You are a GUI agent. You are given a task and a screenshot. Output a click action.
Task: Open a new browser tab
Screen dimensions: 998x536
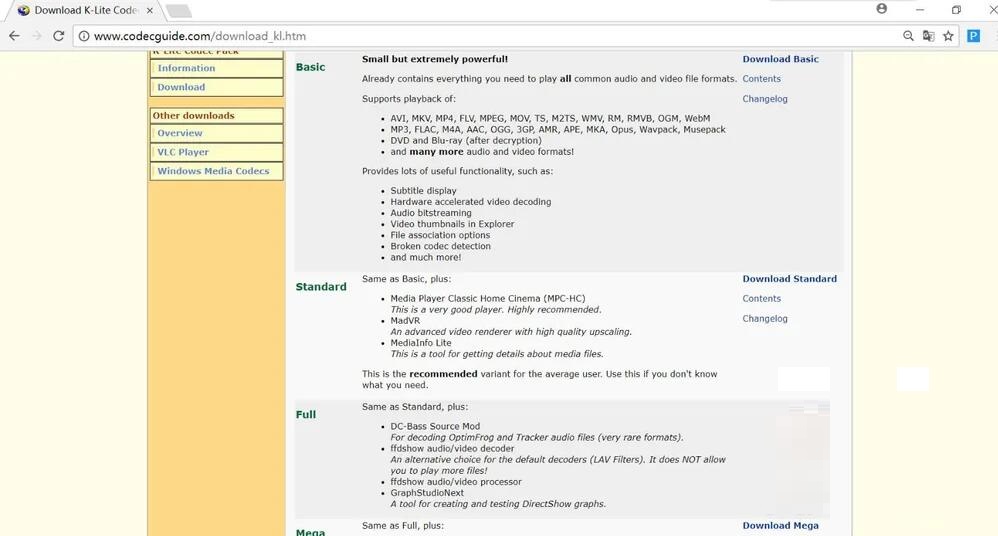[x=179, y=11]
